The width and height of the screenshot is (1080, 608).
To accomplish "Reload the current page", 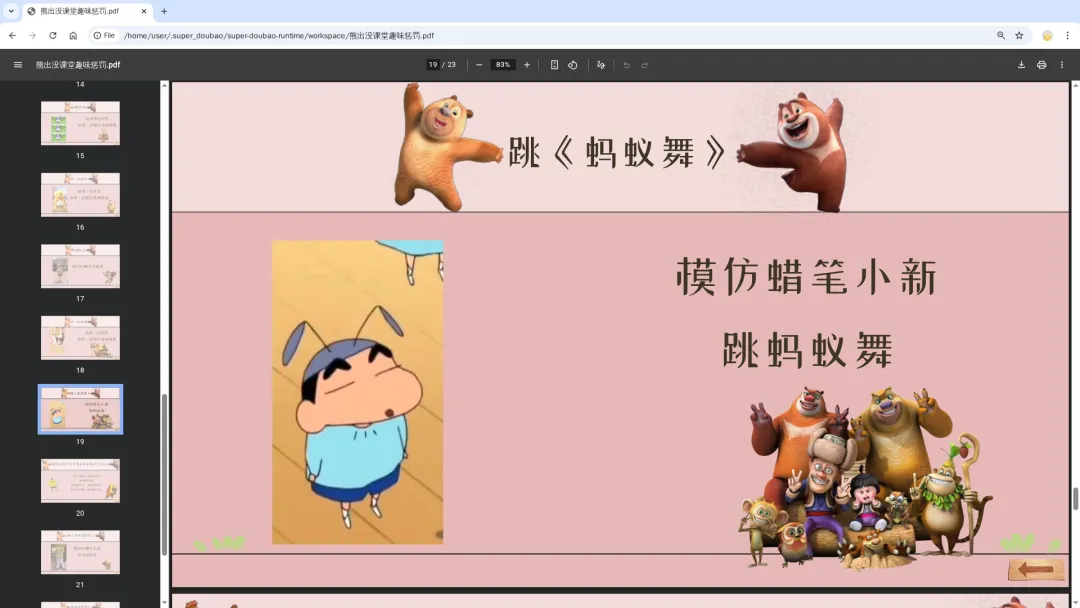I will 52,35.
